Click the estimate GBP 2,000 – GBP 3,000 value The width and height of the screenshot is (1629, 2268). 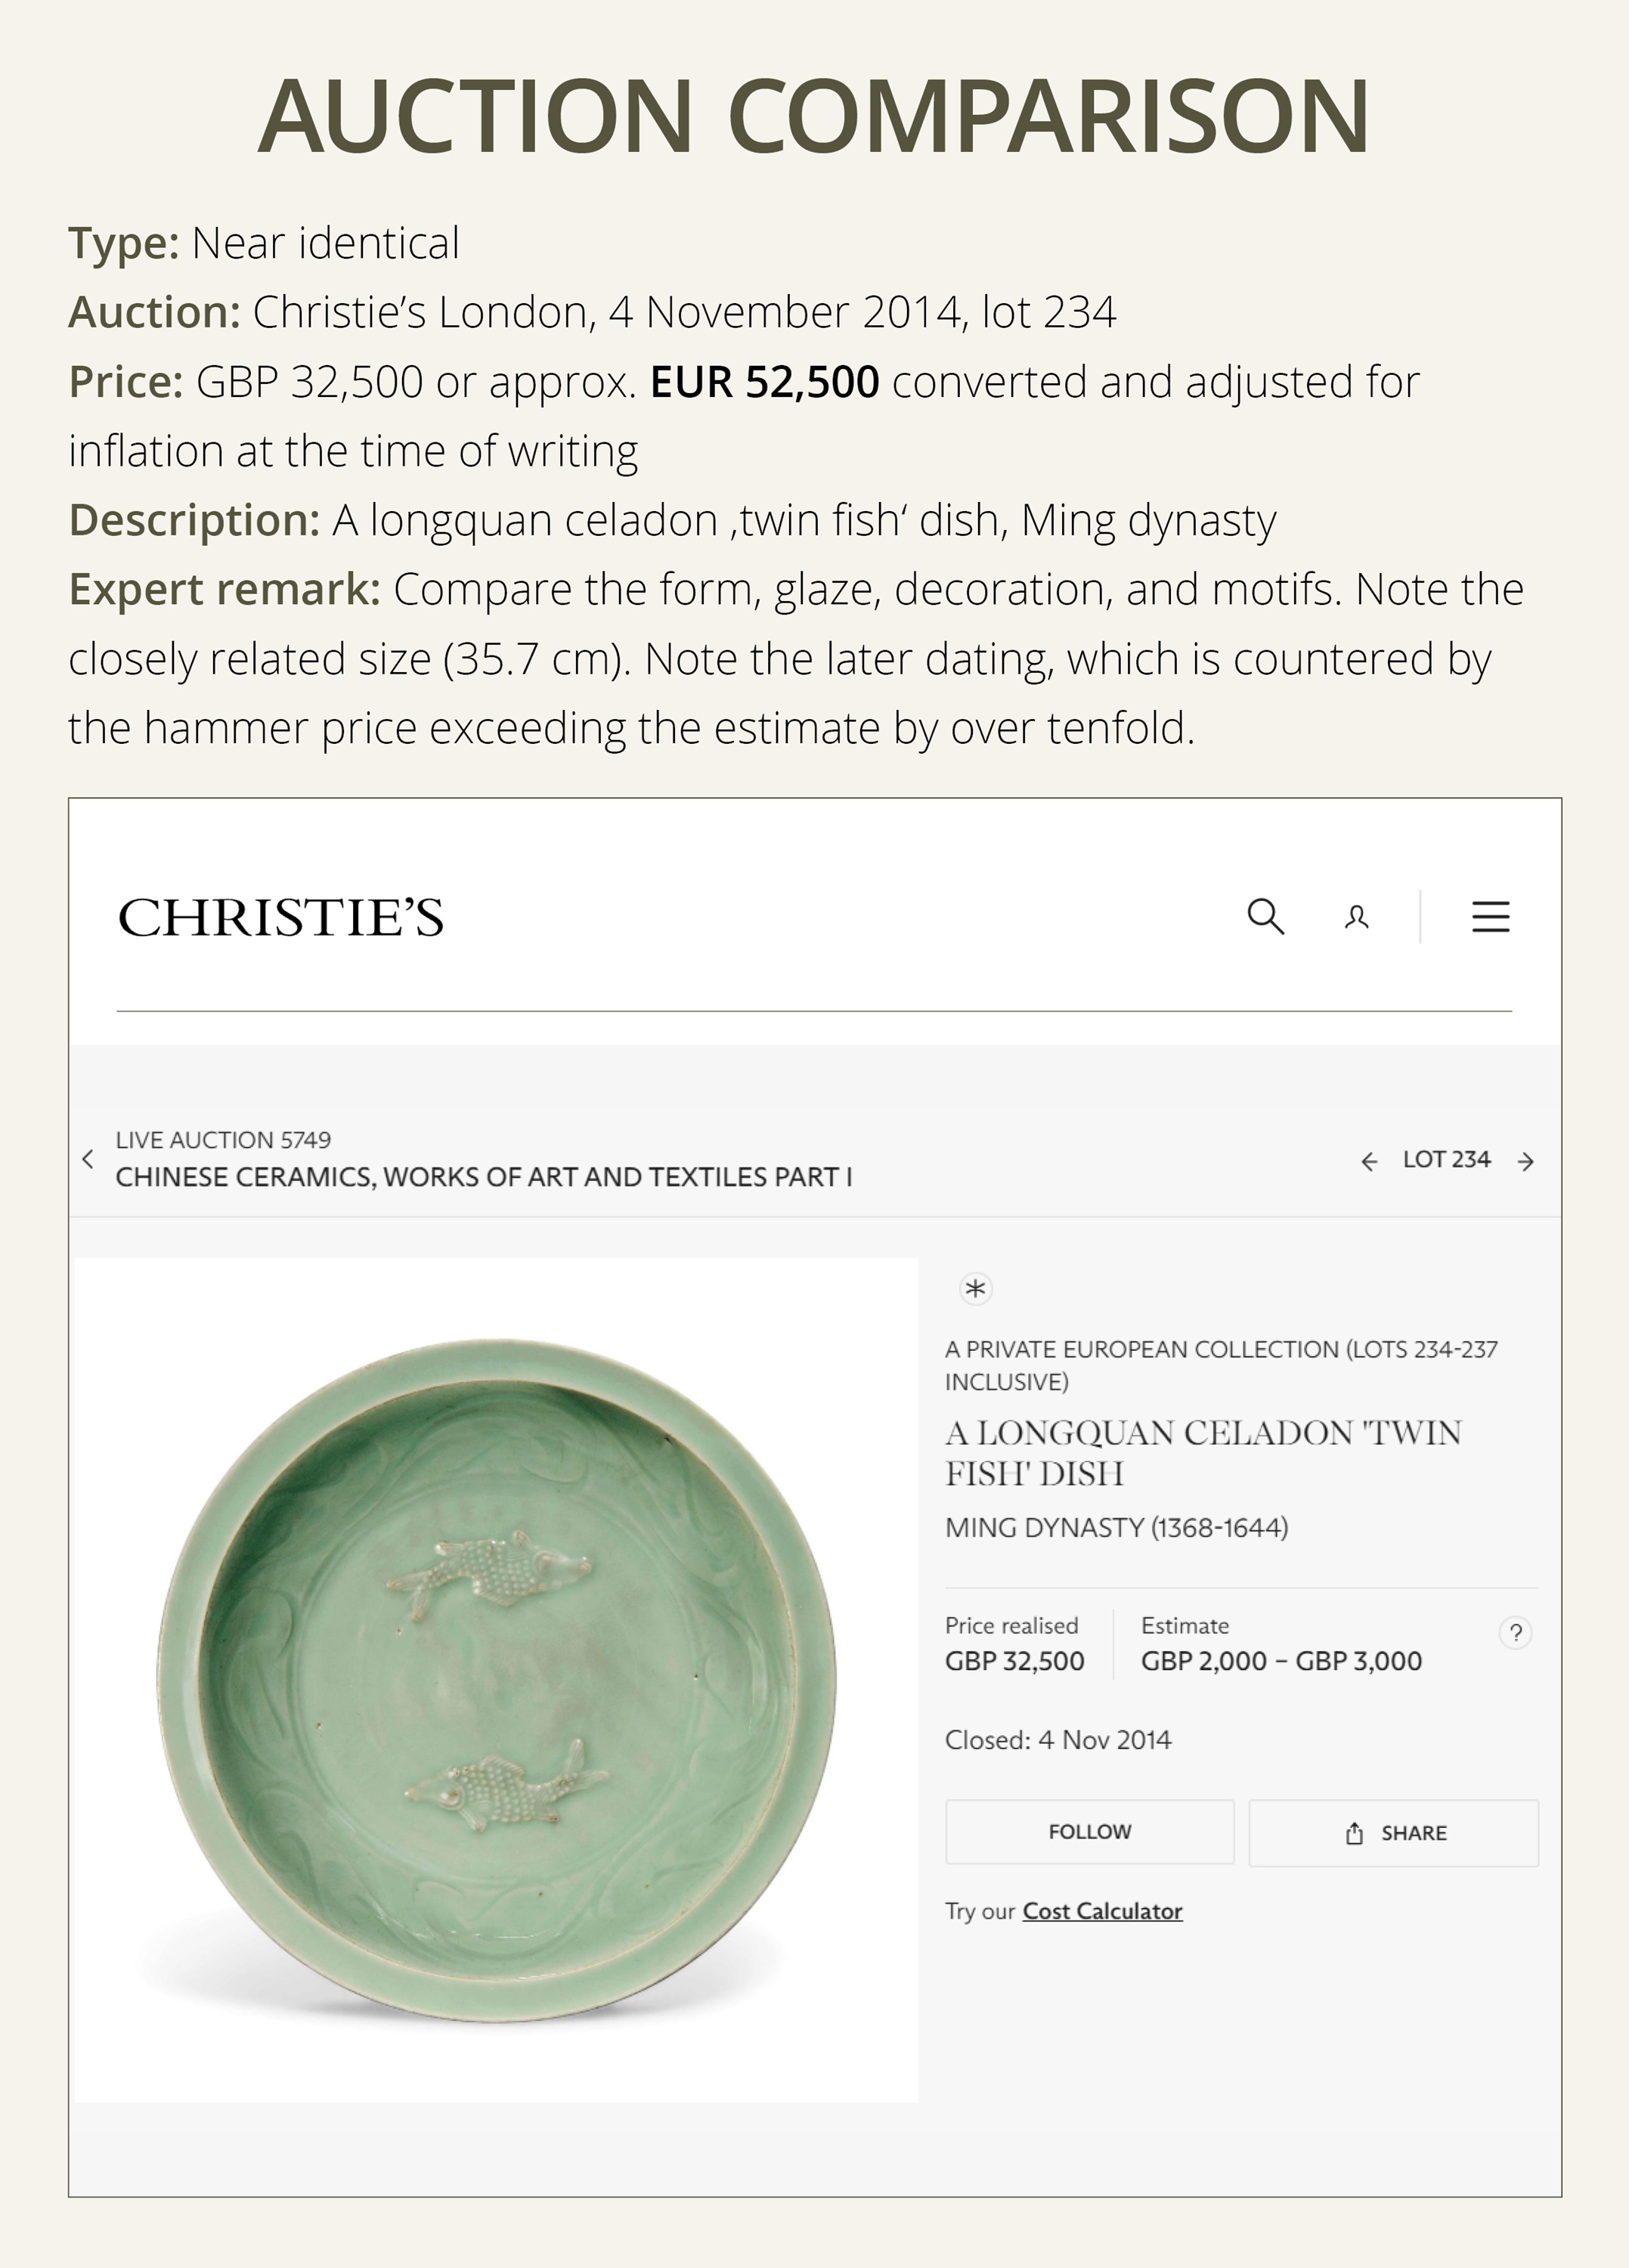pyautogui.click(x=1281, y=1661)
